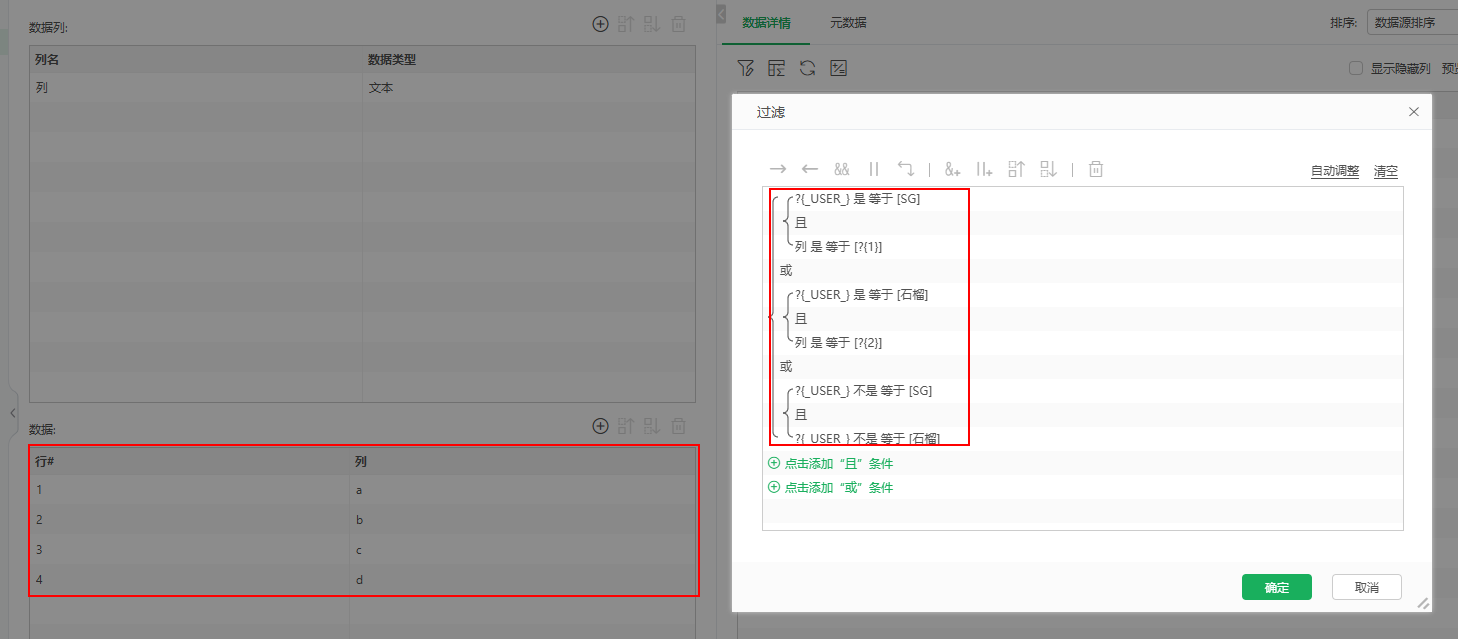
Task: Click resize grip of 过滤 dialog
Action: click(x=1423, y=603)
